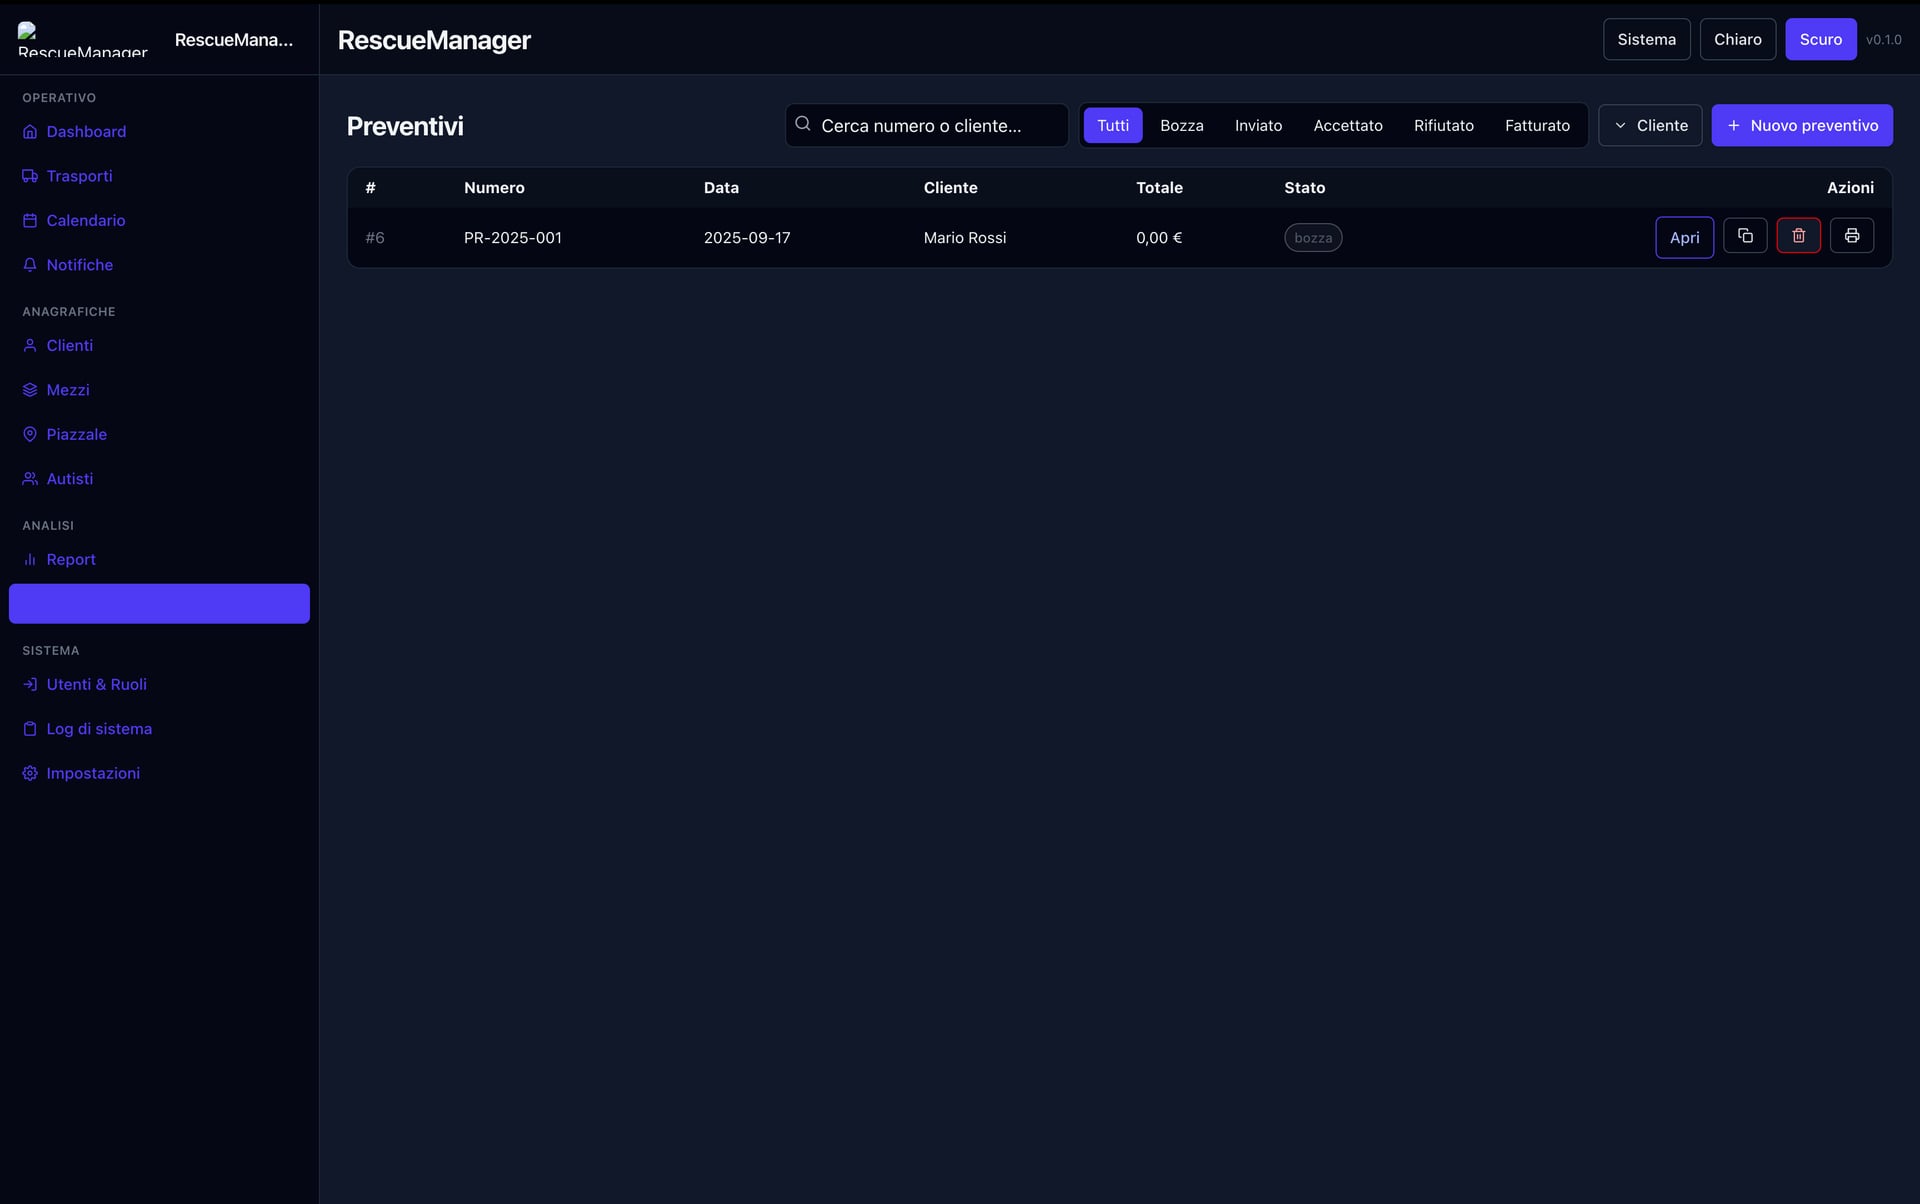Open quote with Apri button
Image resolution: width=1920 pixels, height=1204 pixels.
click(1684, 237)
